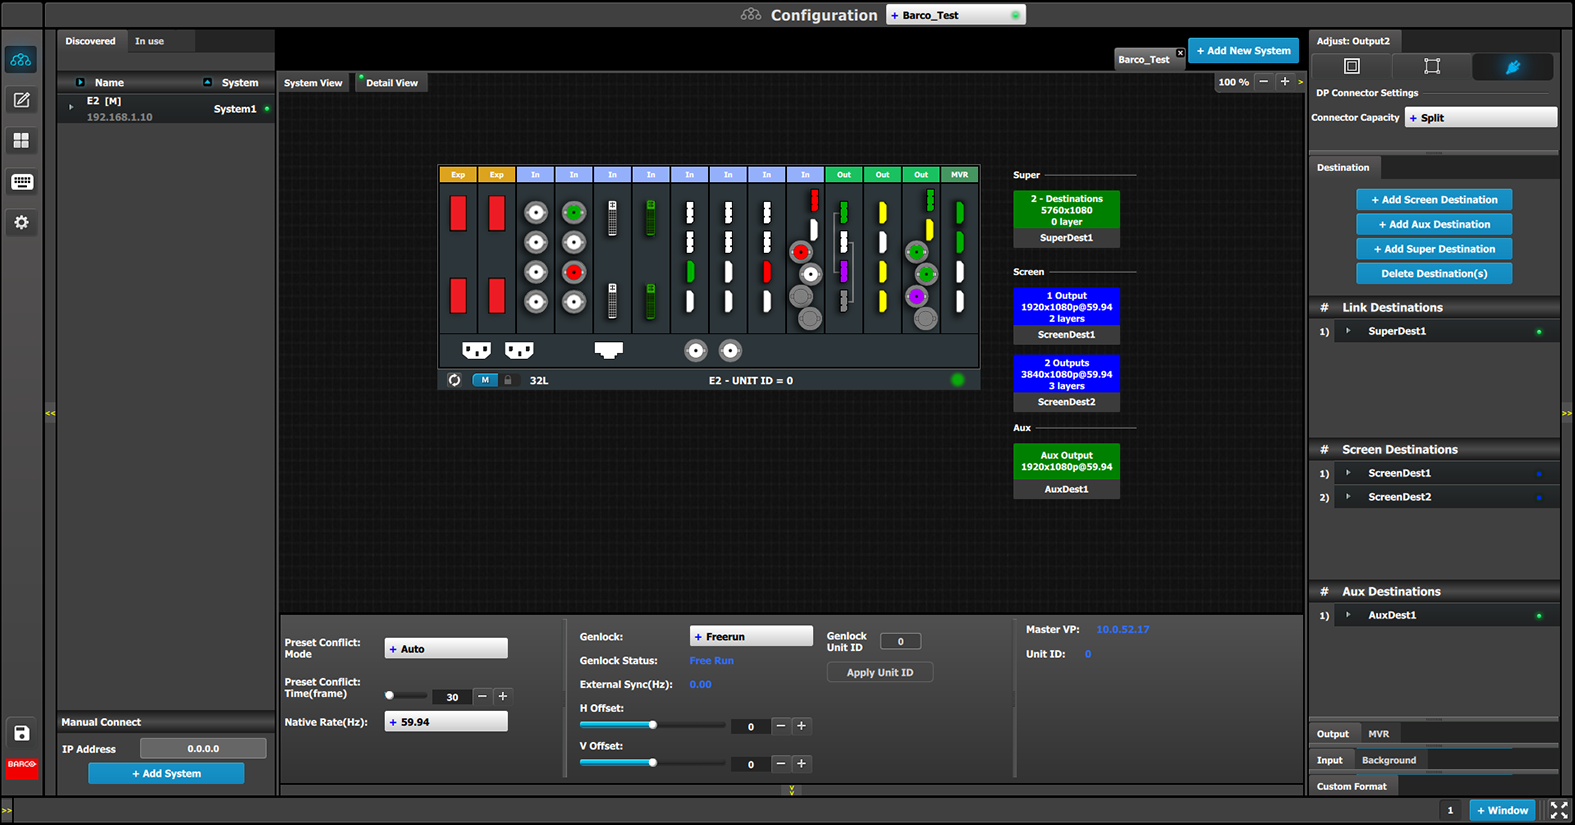Click the fullscreen icon in the bottom corner
The width and height of the screenshot is (1575, 825).
pos(1559,811)
